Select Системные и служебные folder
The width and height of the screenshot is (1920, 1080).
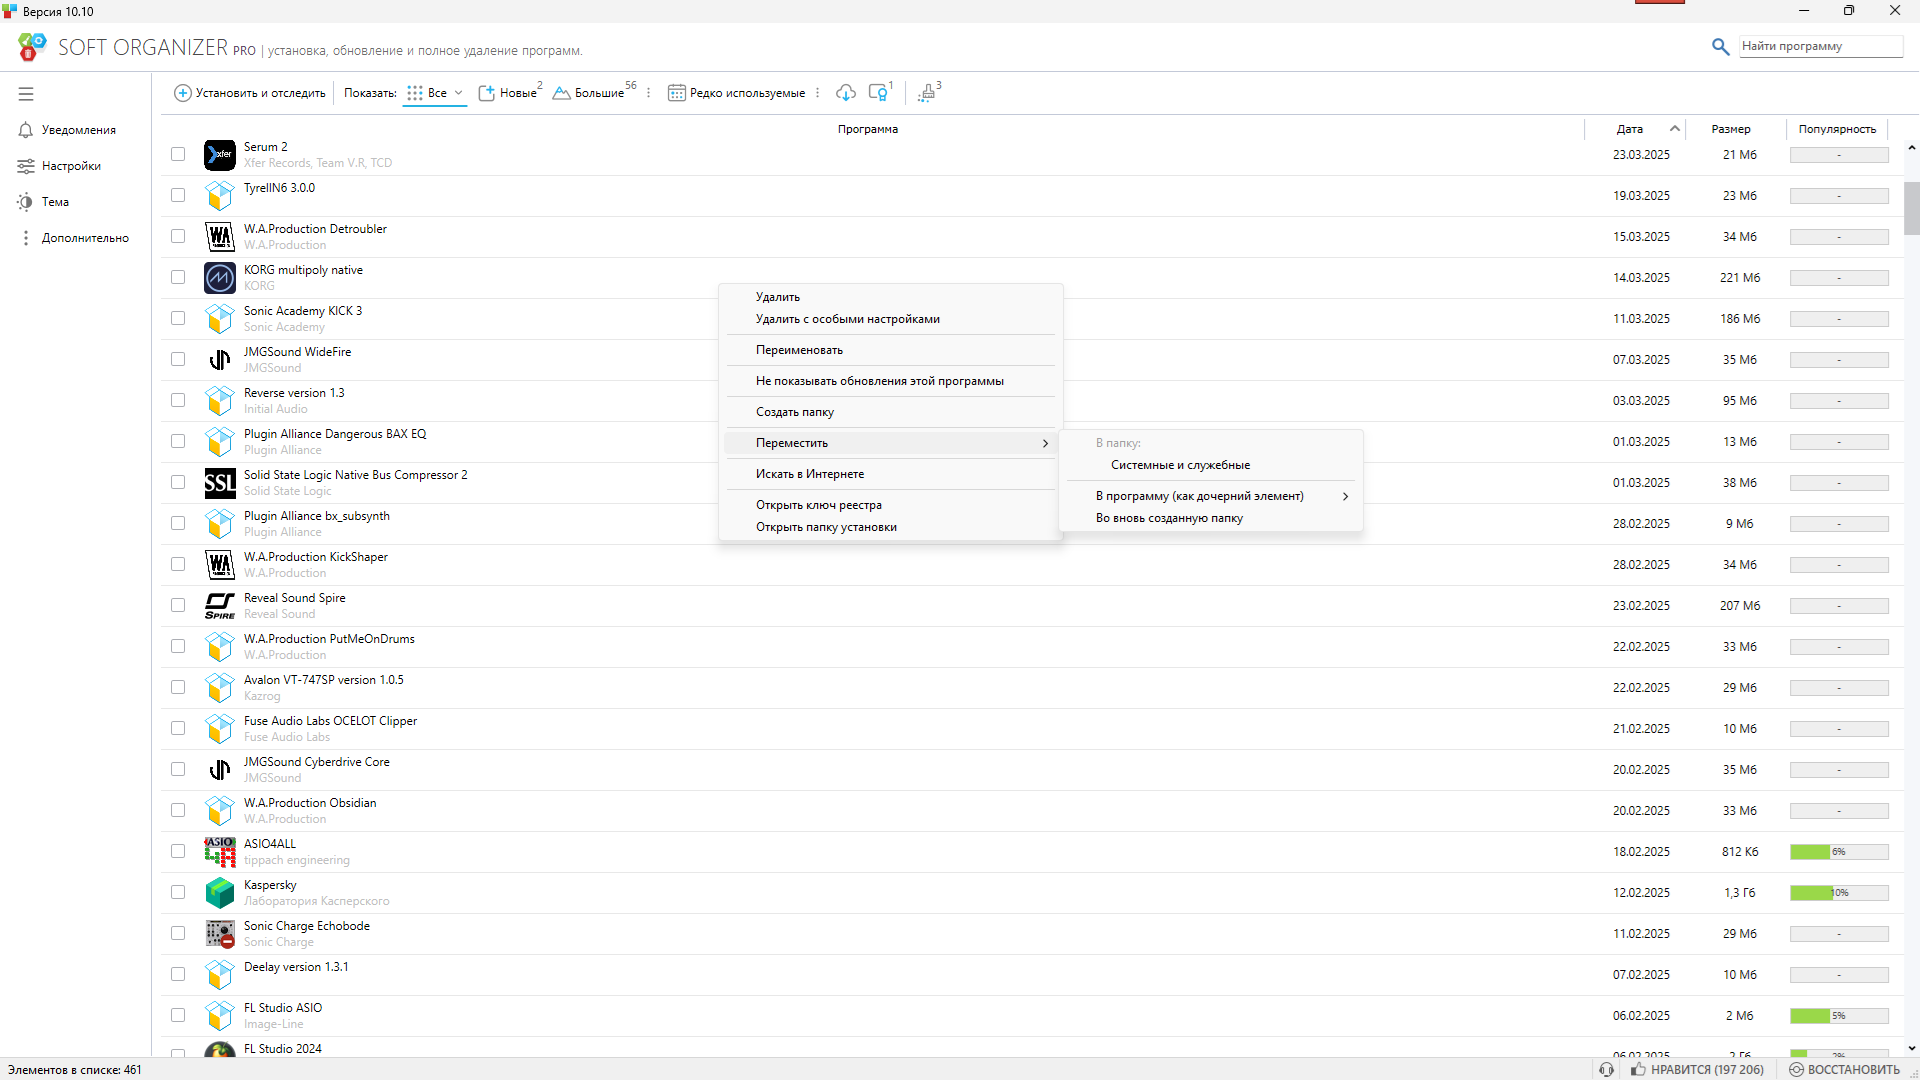(1180, 465)
